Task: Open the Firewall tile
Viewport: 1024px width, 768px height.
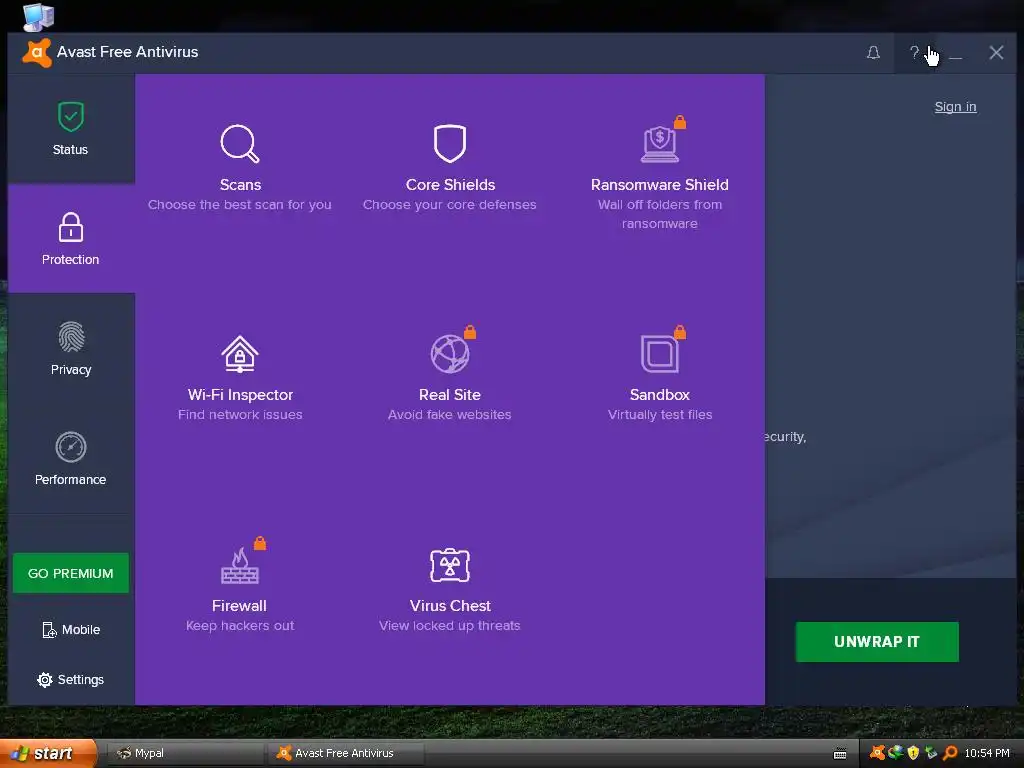Action: [x=240, y=585]
